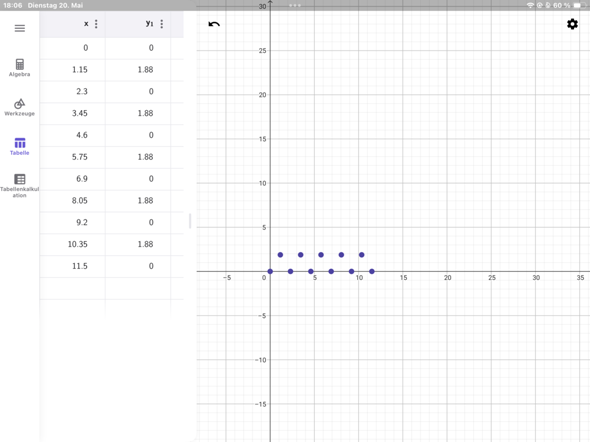Viewport: 590px width, 442px height.
Task: Select y1 cell in row 10.35
Action: point(138,244)
